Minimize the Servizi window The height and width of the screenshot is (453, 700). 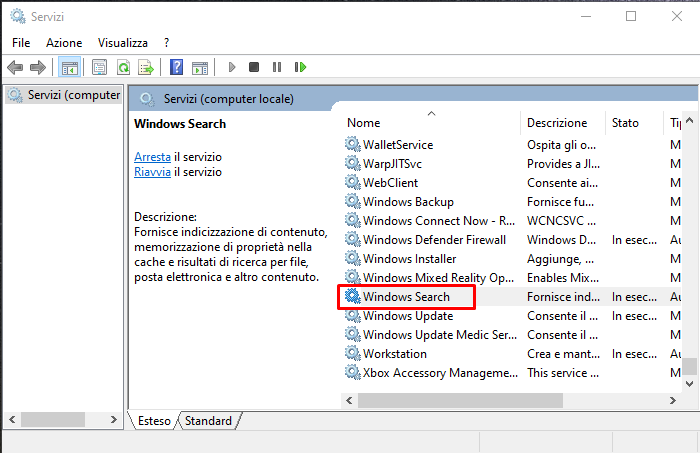point(586,16)
